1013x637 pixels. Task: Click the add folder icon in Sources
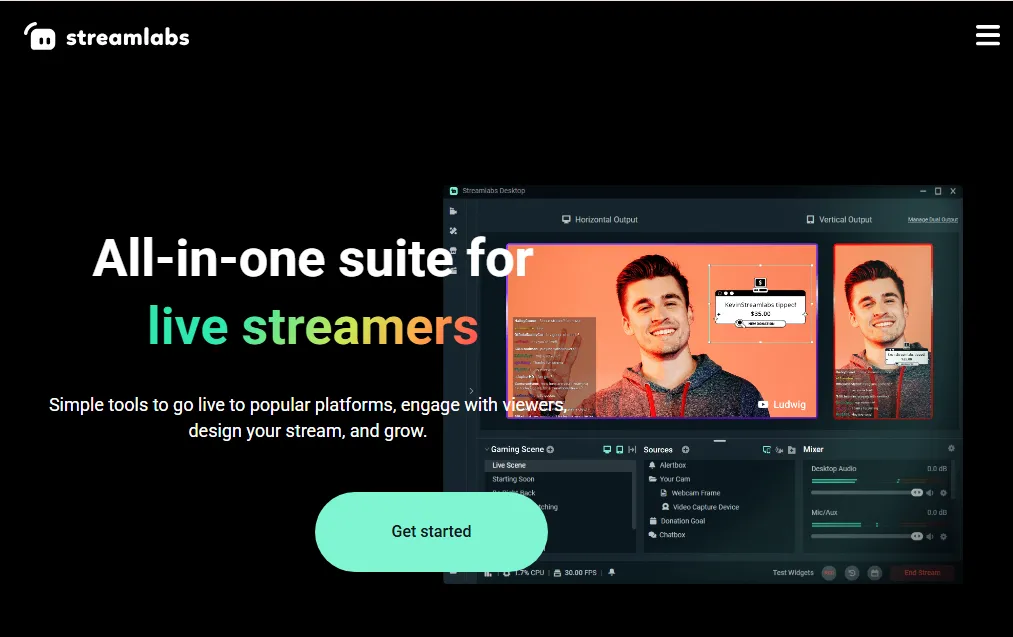coord(791,450)
